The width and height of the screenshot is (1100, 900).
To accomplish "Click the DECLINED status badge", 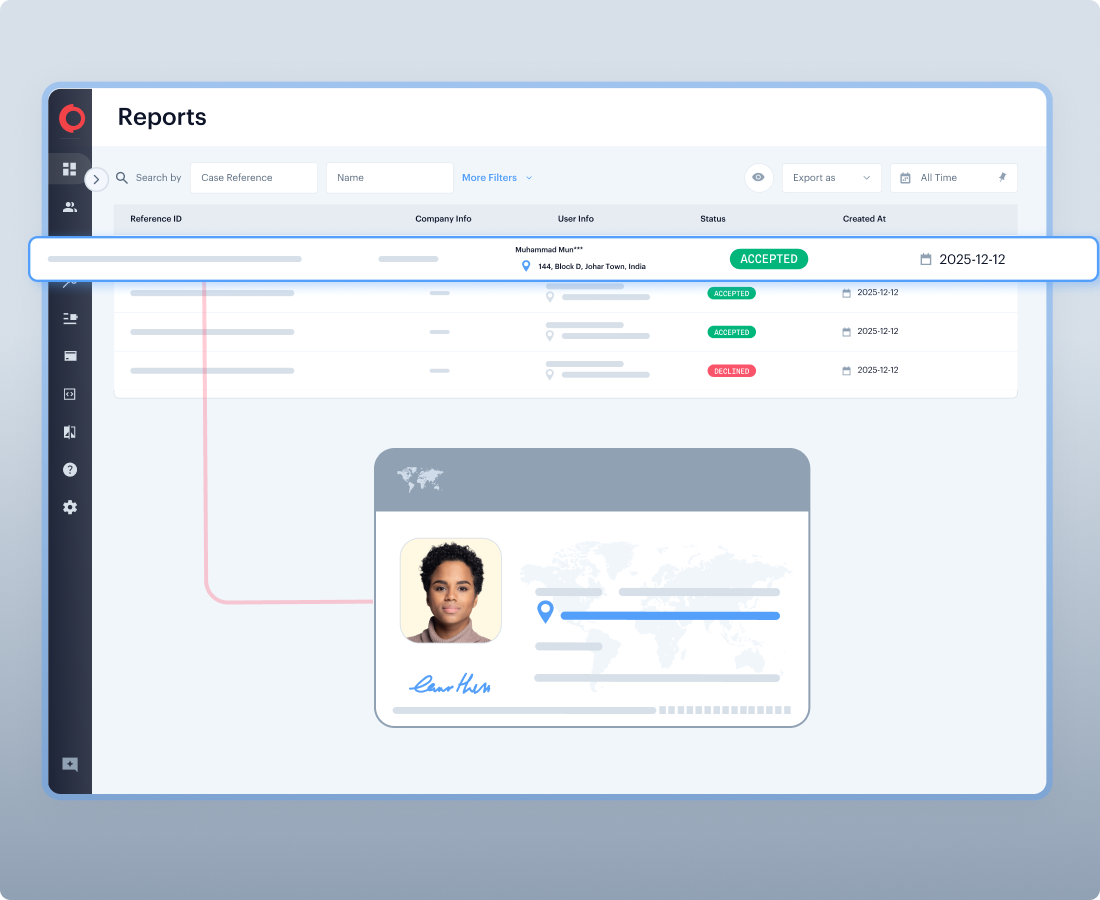I will click(x=731, y=371).
